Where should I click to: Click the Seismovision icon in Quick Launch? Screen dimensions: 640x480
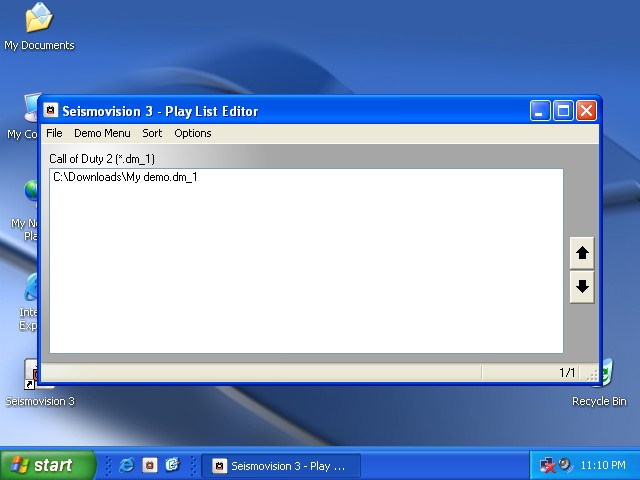(149, 465)
